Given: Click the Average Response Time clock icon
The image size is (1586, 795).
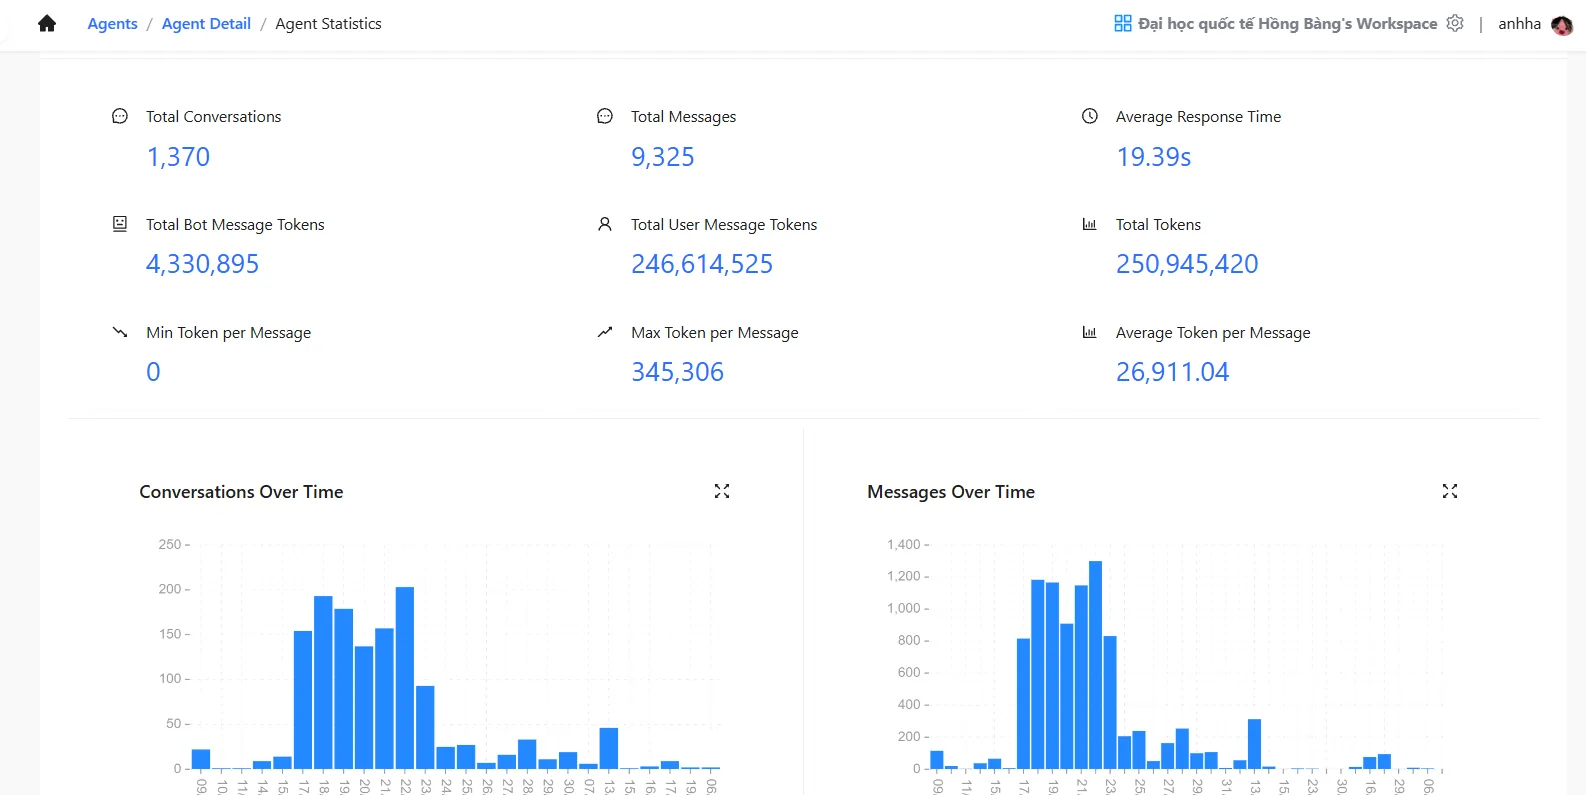Looking at the screenshot, I should tap(1090, 116).
